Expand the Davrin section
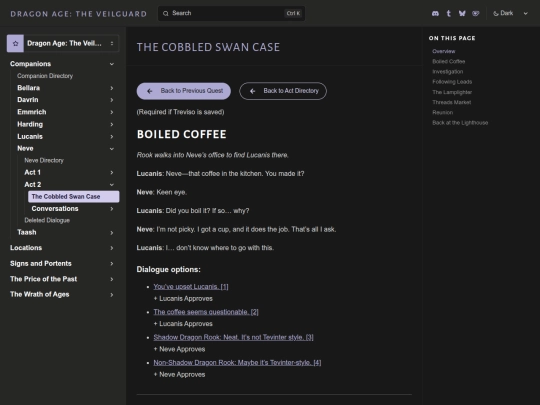This screenshot has height=405, width=540. pyautogui.click(x=65, y=100)
